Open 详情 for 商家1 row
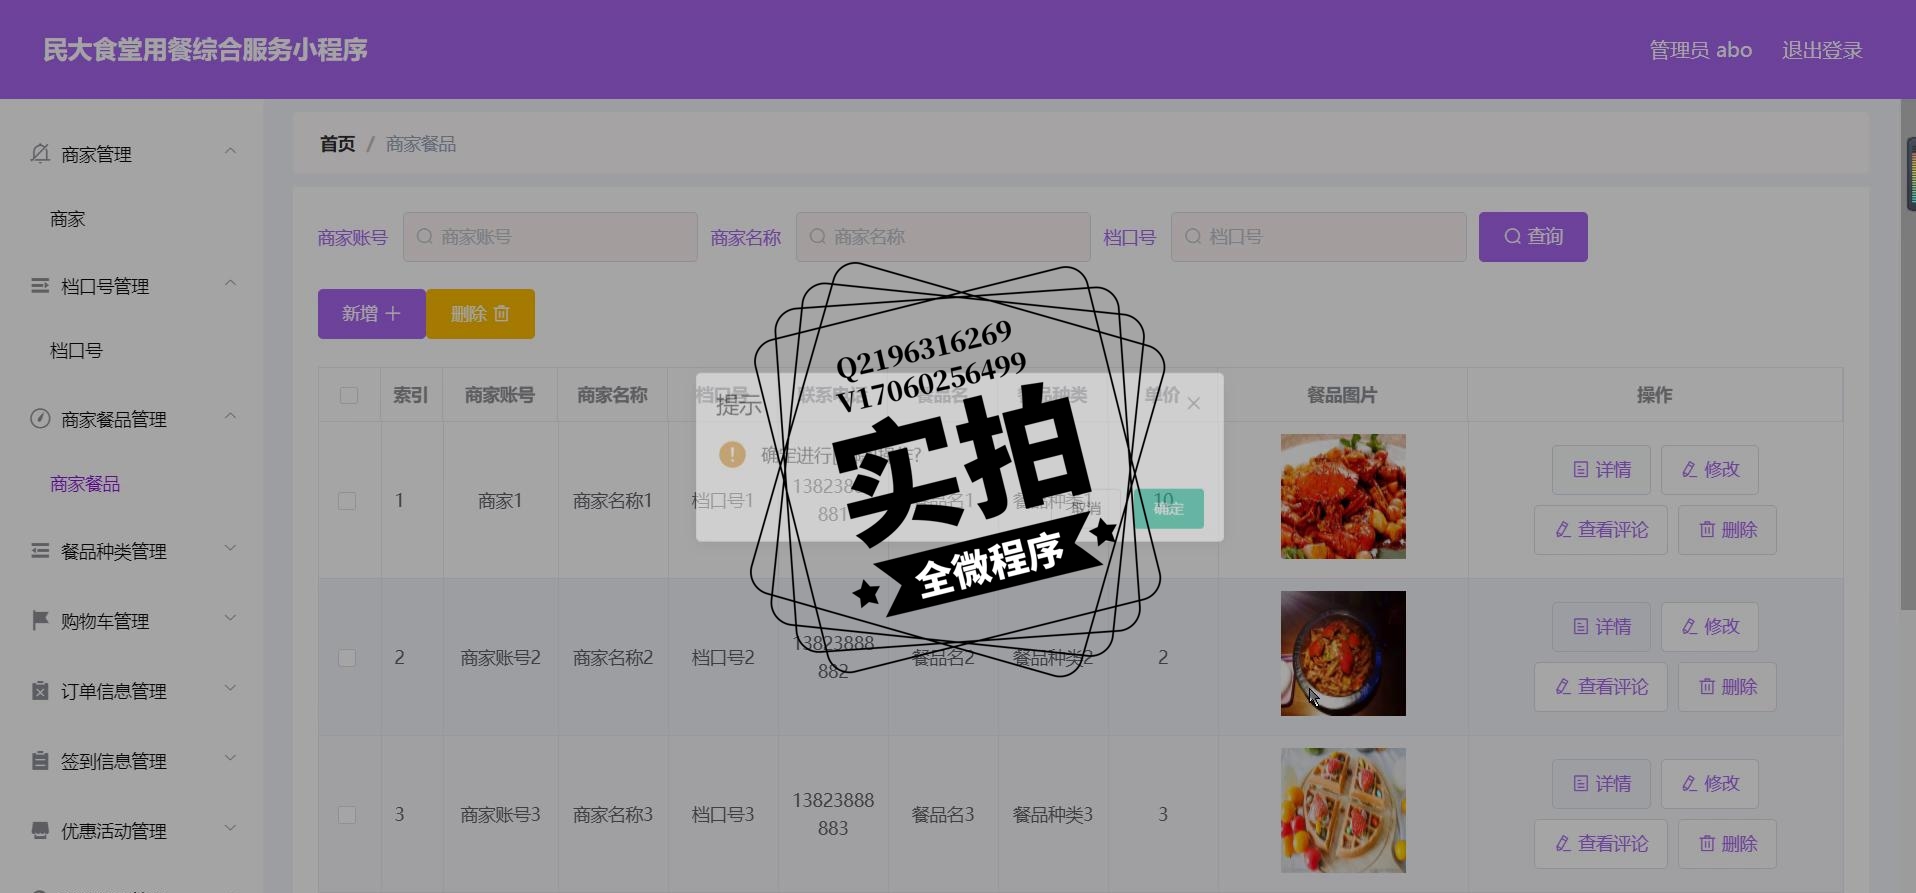The width and height of the screenshot is (1916, 893). 1601,470
